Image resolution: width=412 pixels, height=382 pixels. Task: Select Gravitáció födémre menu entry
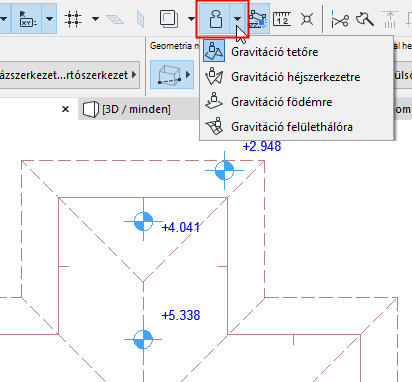[x=297, y=102]
